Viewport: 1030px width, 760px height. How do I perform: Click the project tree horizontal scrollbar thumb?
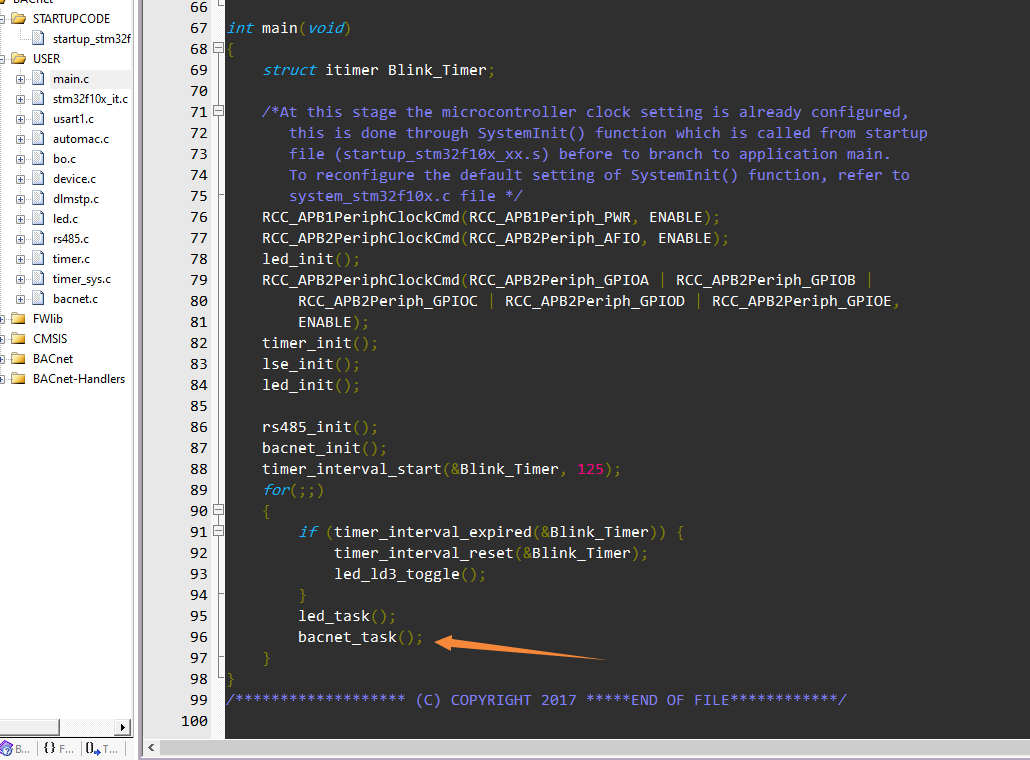tap(30, 727)
